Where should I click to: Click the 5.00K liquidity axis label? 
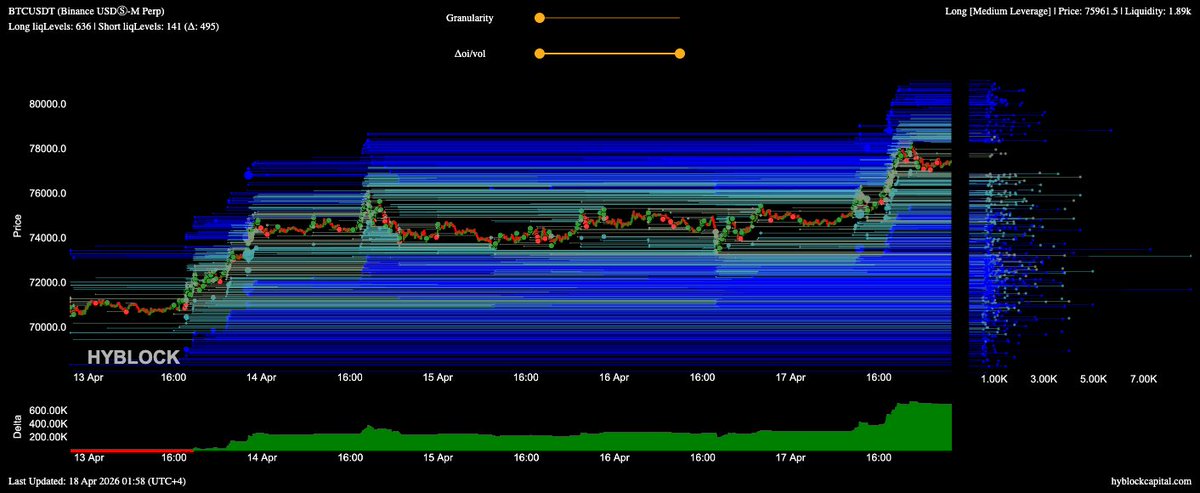(x=1093, y=379)
